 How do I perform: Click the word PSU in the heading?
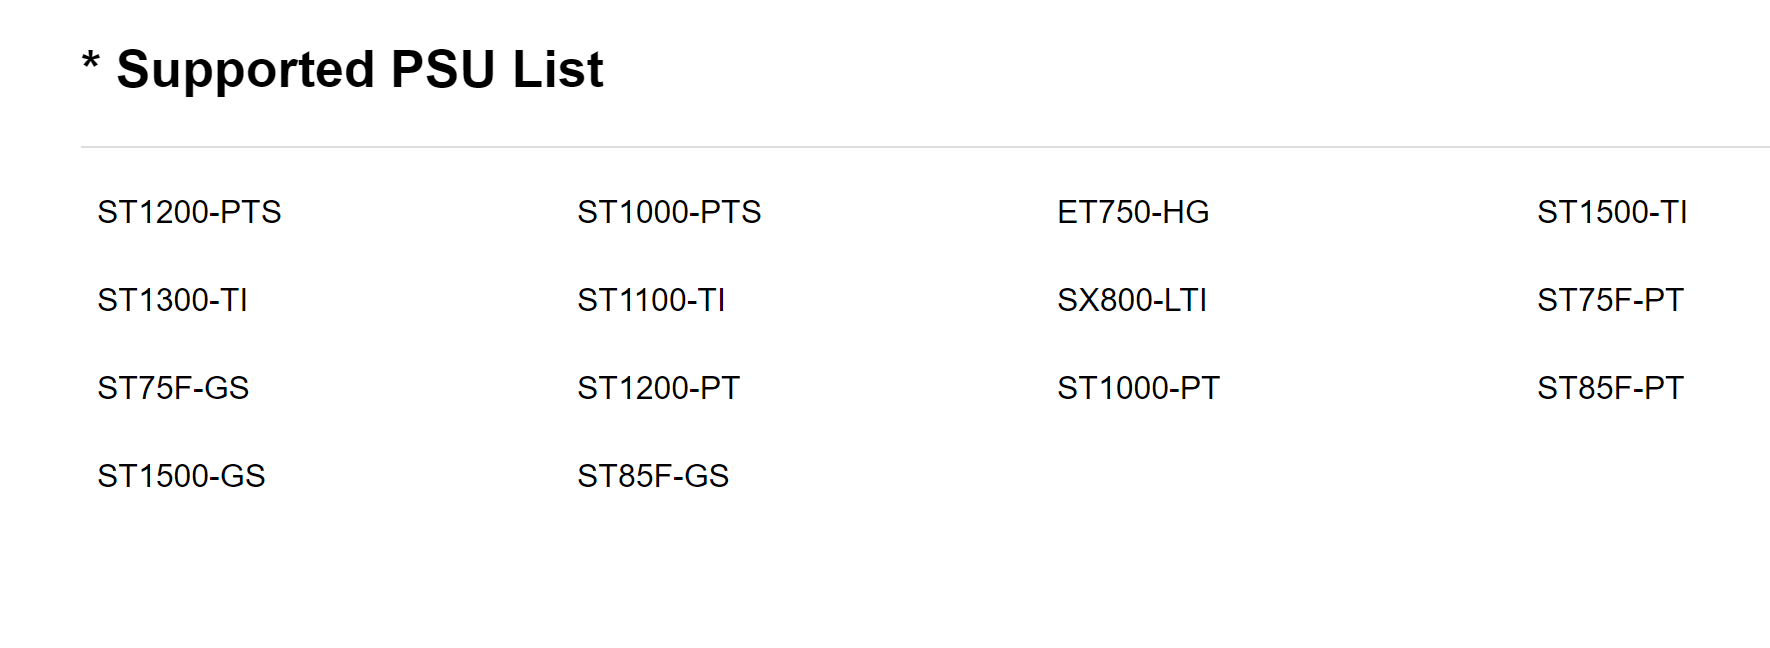[443, 70]
